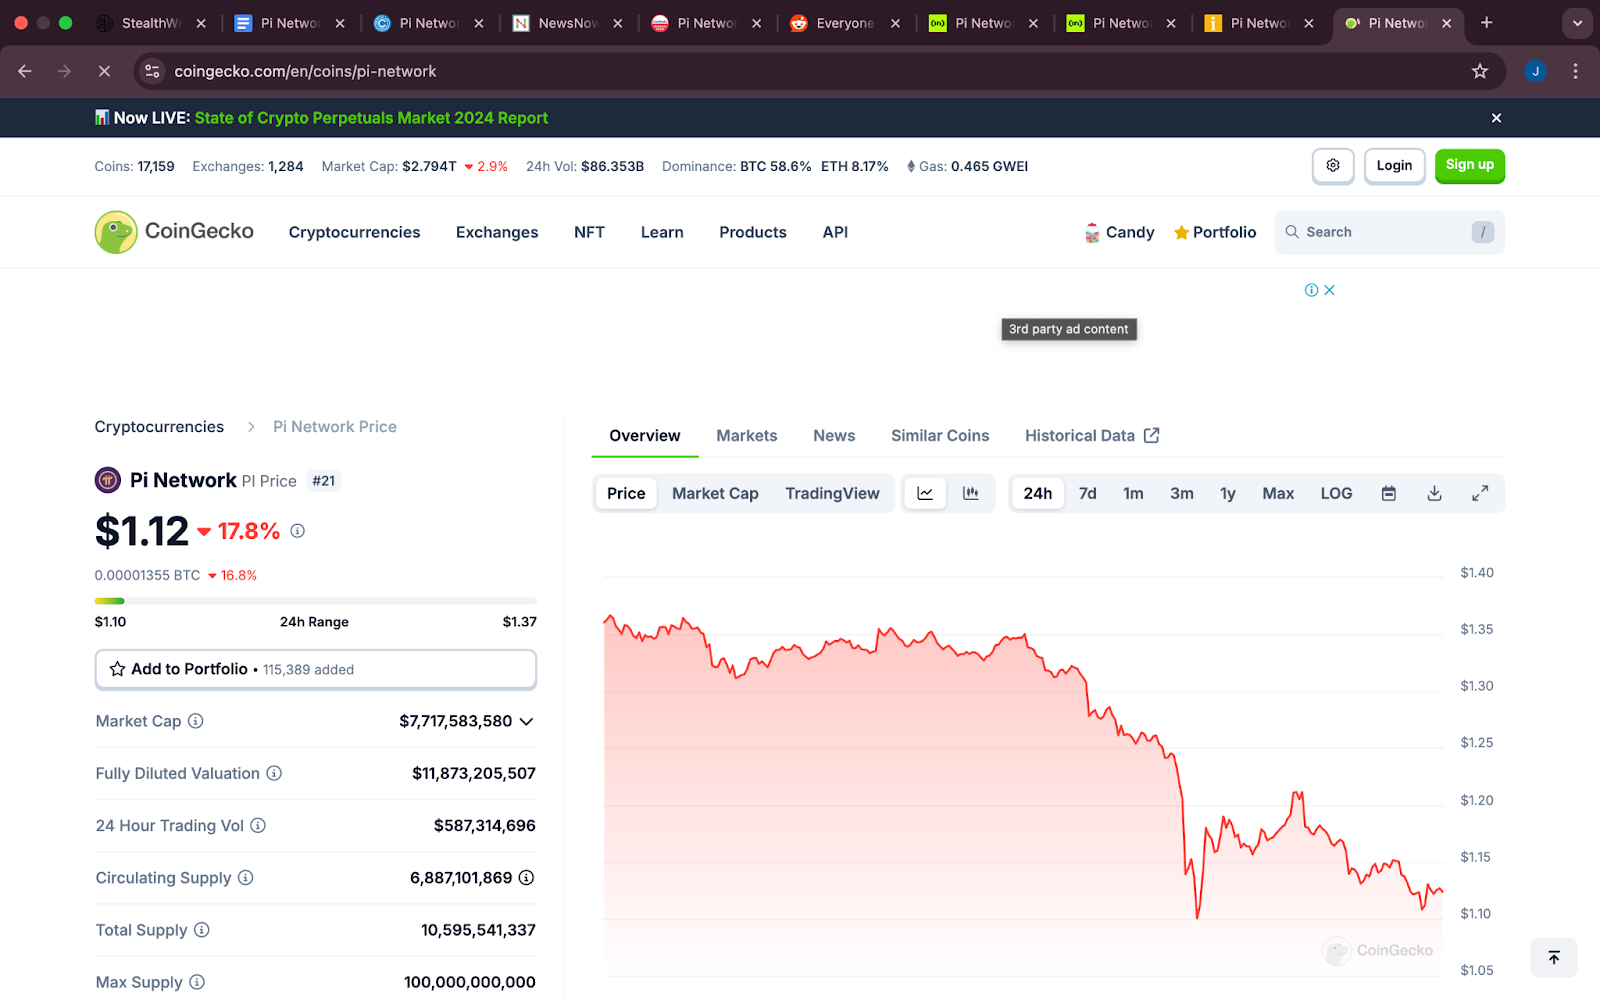Image resolution: width=1600 pixels, height=1000 pixels.
Task: Set chart range to Max
Action: 1278,493
